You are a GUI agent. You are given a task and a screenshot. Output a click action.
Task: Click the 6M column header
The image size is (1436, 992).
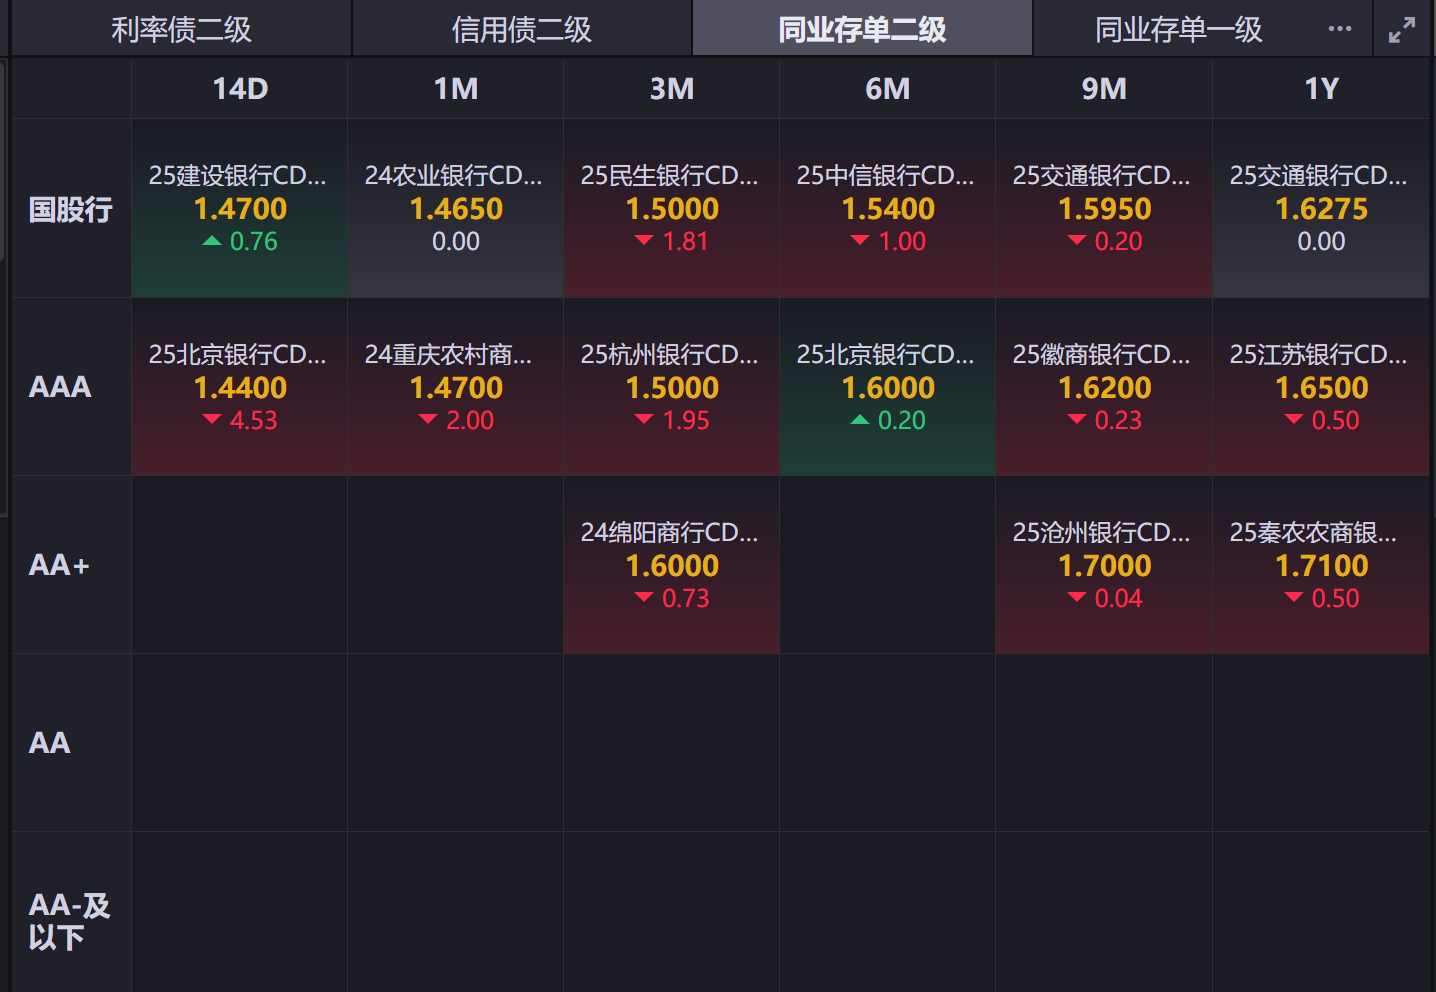888,89
